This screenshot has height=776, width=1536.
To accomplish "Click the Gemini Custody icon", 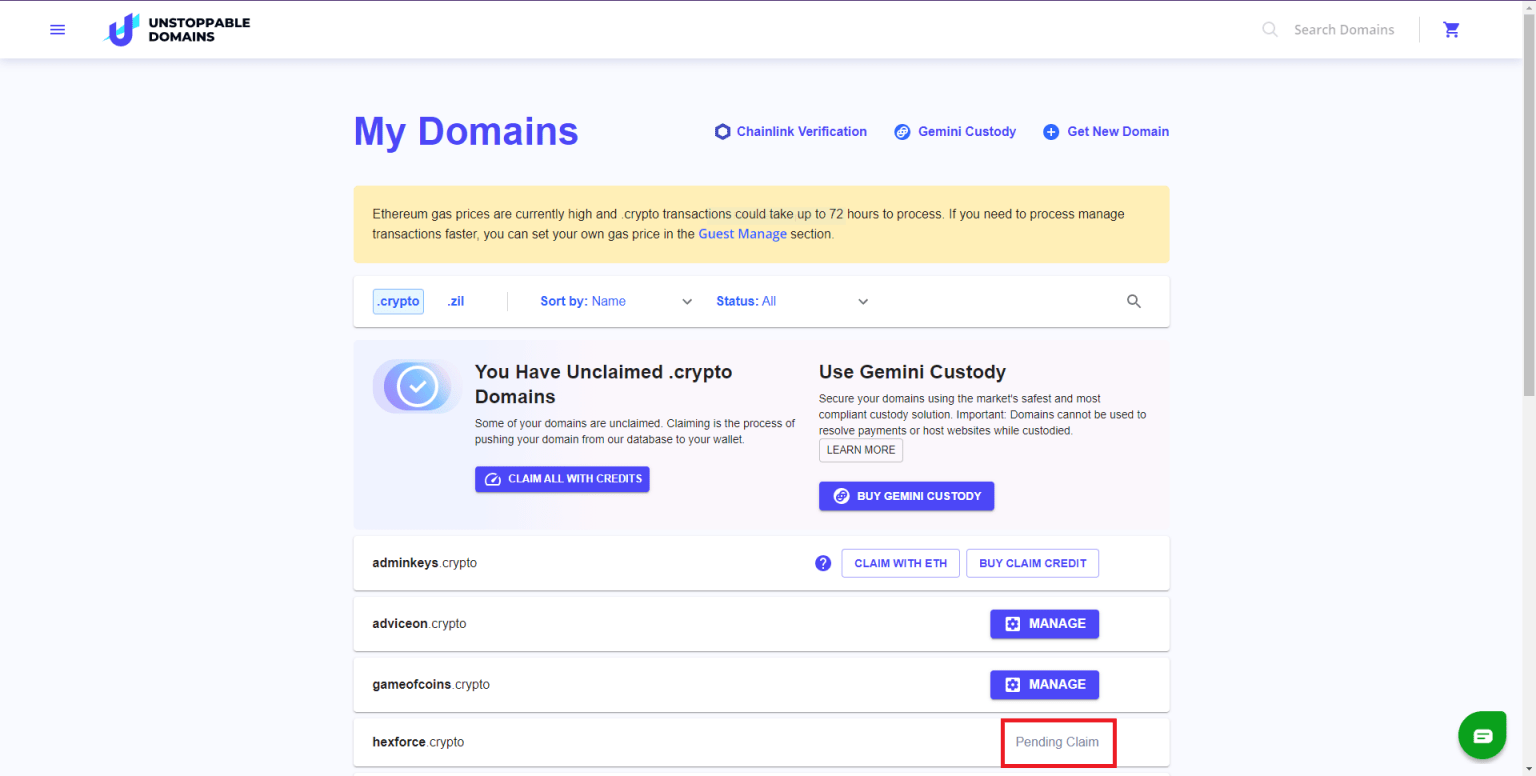I will [902, 131].
